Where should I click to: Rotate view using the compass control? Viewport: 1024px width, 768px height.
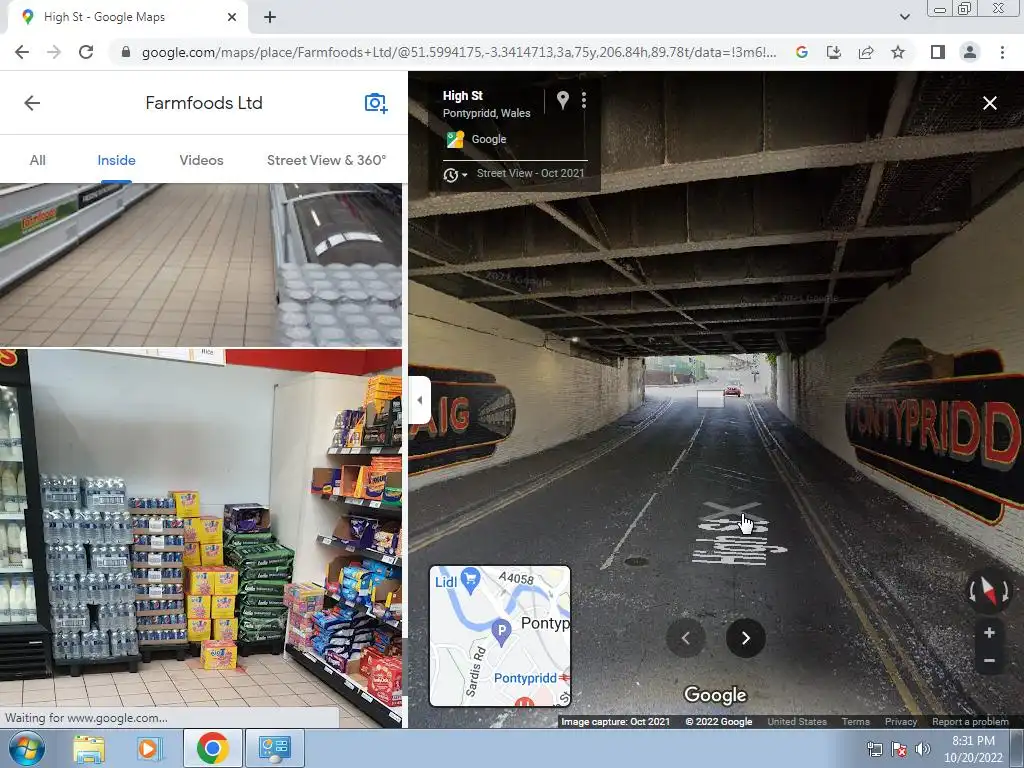989,591
